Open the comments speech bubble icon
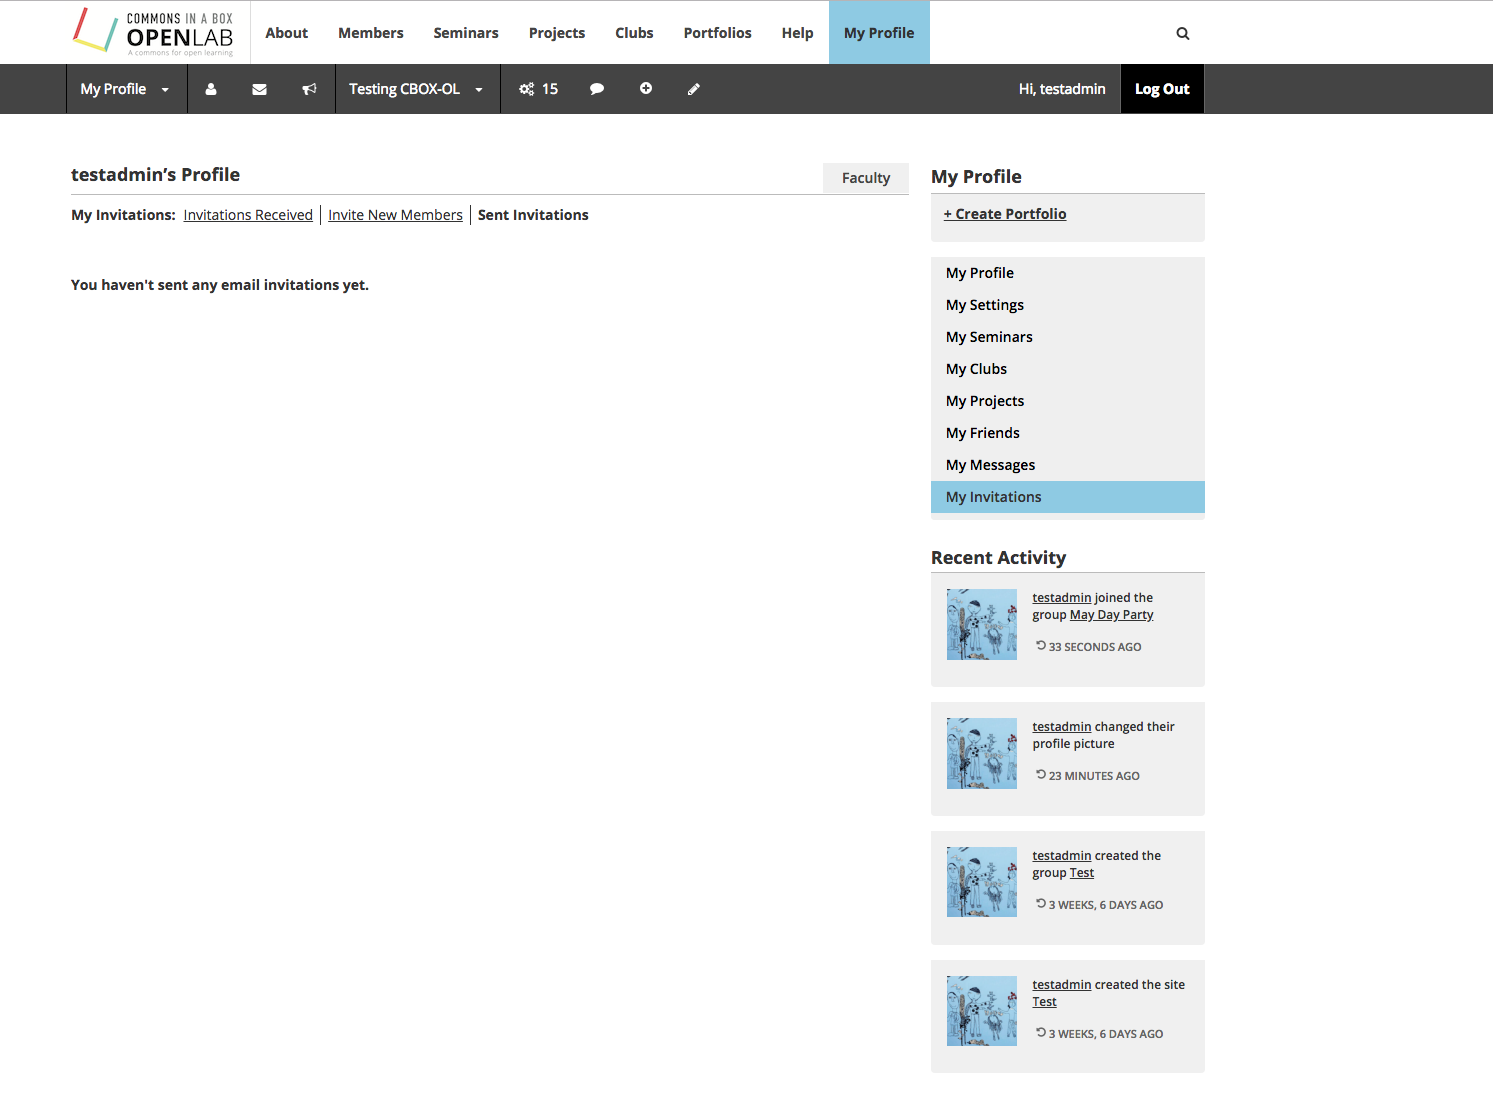This screenshot has width=1493, height=1117. tap(597, 89)
